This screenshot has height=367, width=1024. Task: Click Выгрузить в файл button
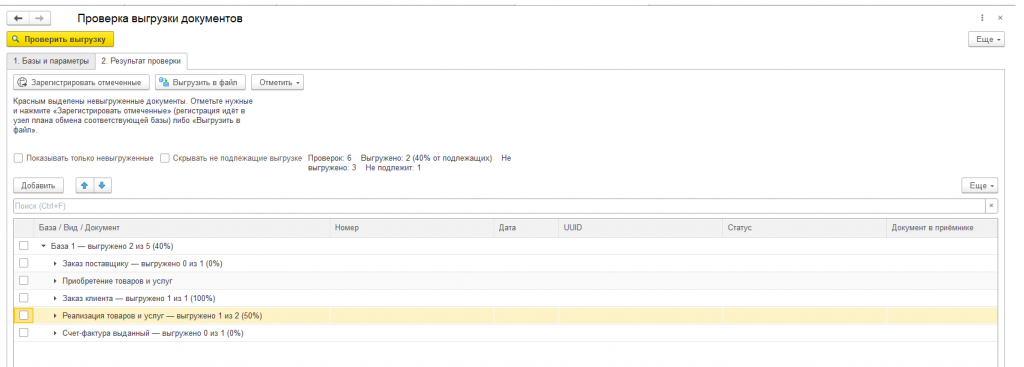click(x=200, y=83)
